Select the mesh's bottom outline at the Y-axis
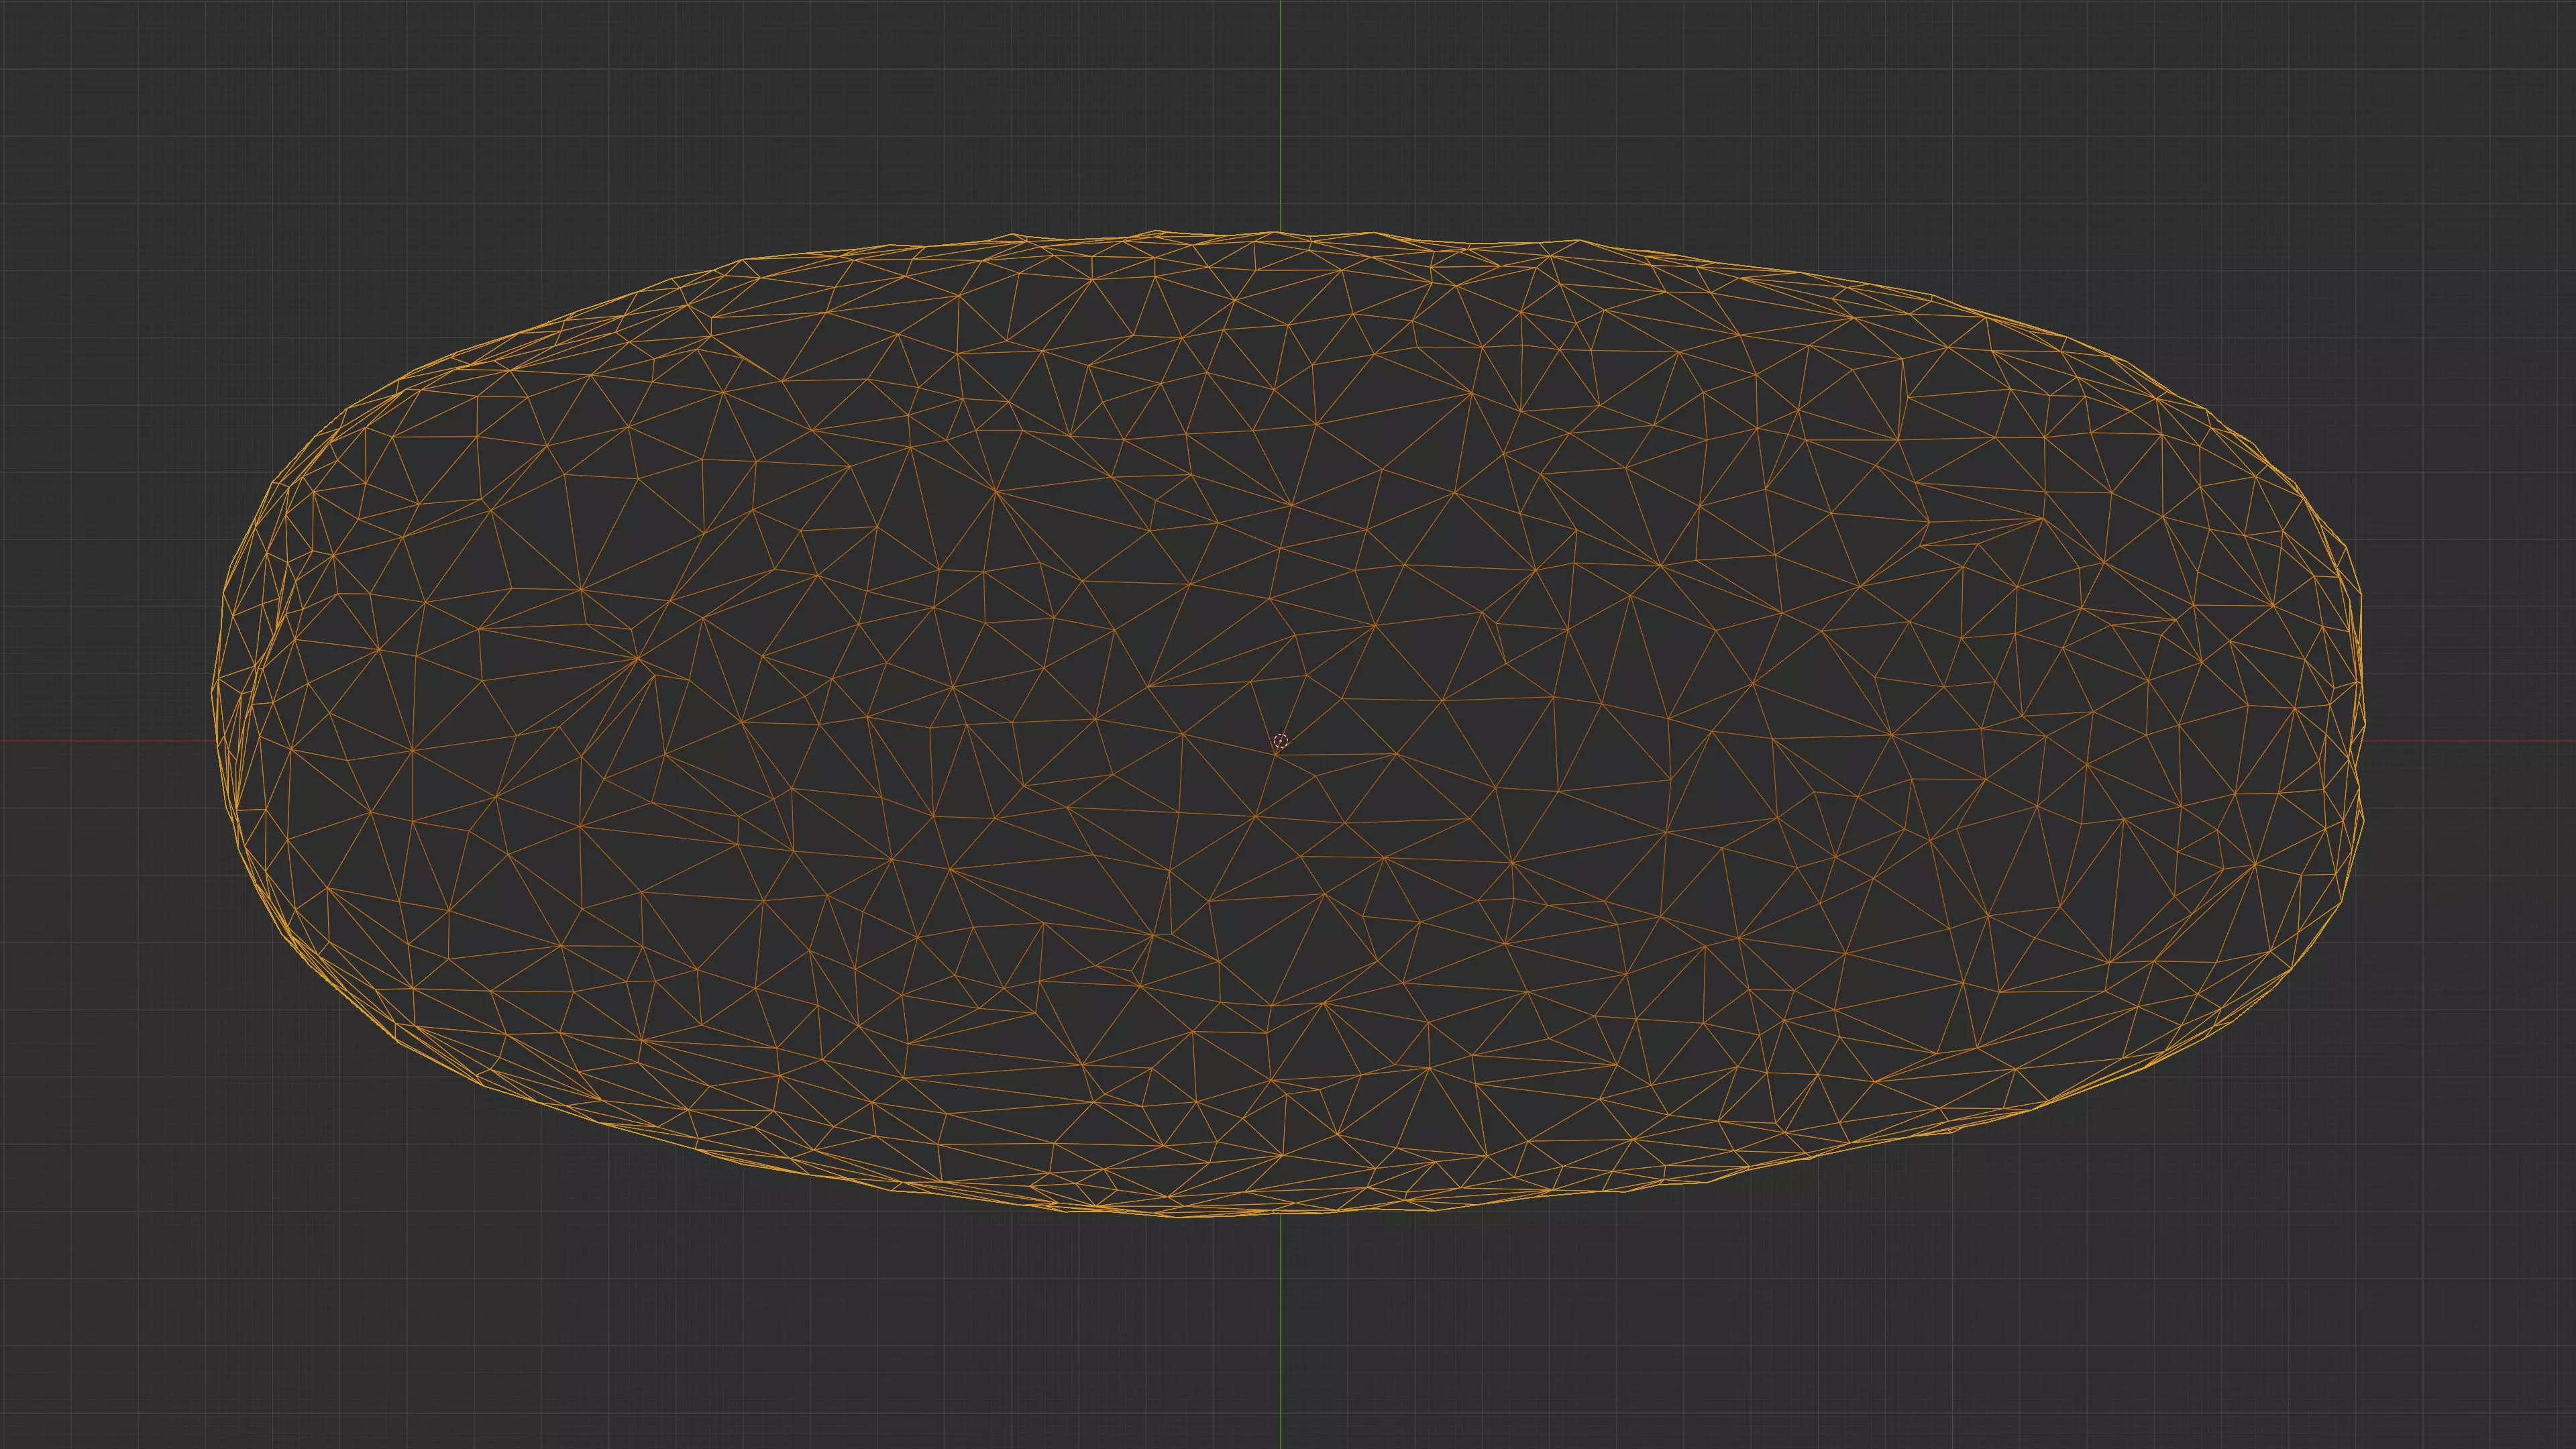 pyautogui.click(x=1281, y=1213)
